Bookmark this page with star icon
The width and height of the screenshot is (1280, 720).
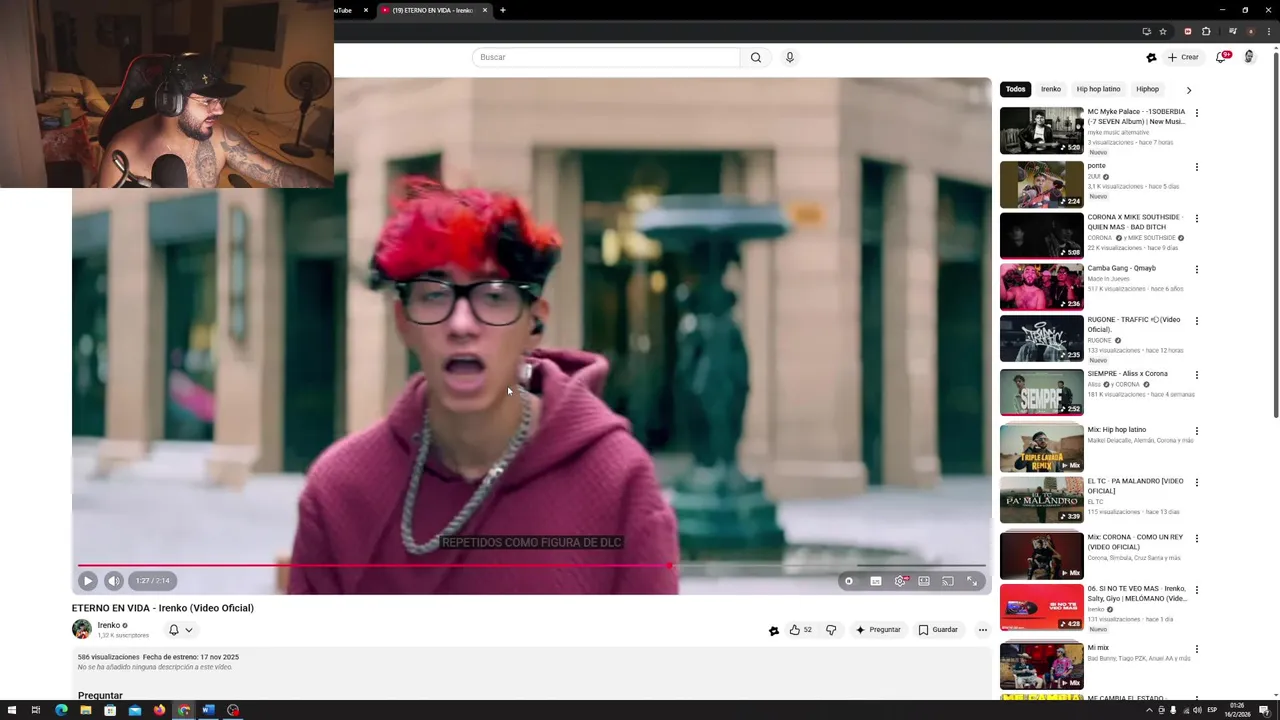(x=1163, y=31)
